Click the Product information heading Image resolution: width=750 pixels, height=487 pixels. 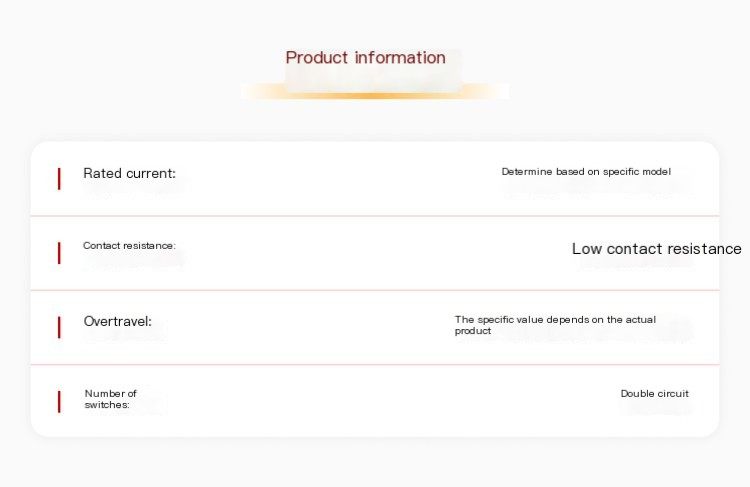click(365, 57)
